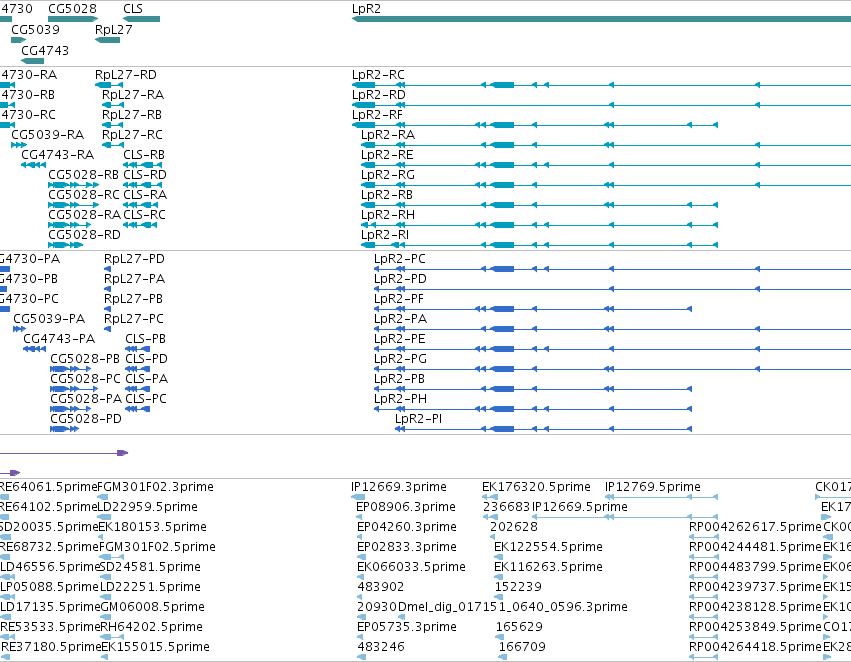Screen dimensions: 851x662
Task: Click RpL27-RD transcript label
Action: click(125, 74)
